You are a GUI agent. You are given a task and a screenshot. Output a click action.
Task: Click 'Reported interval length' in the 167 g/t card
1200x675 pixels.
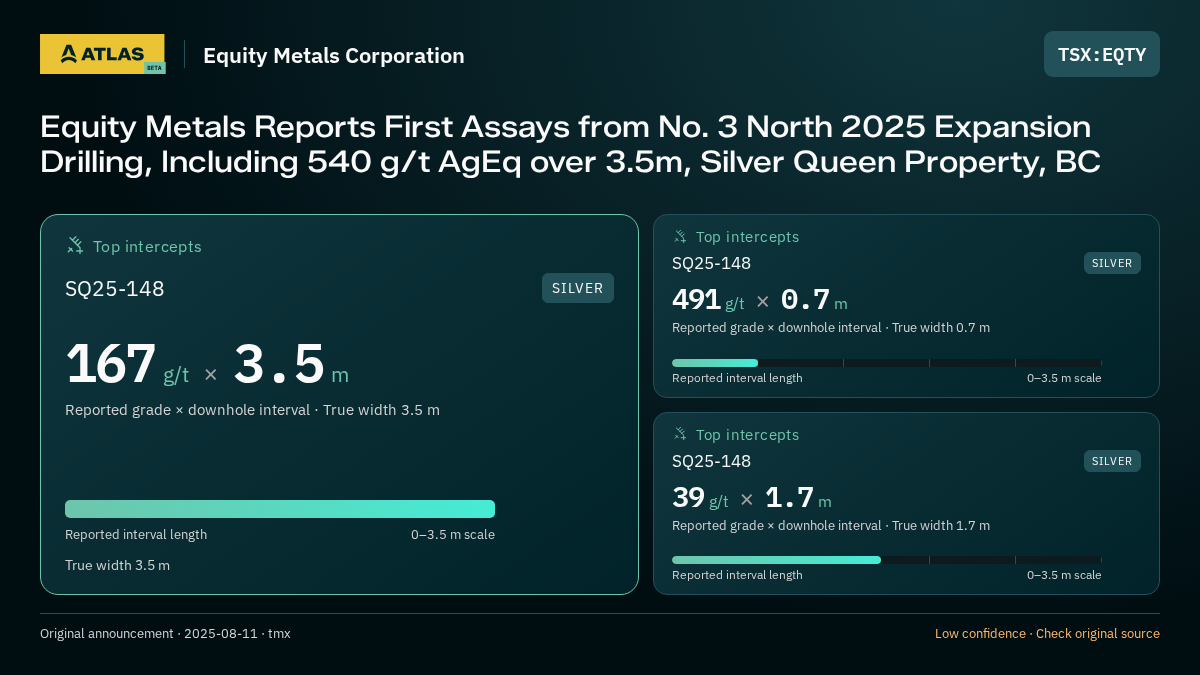(136, 534)
